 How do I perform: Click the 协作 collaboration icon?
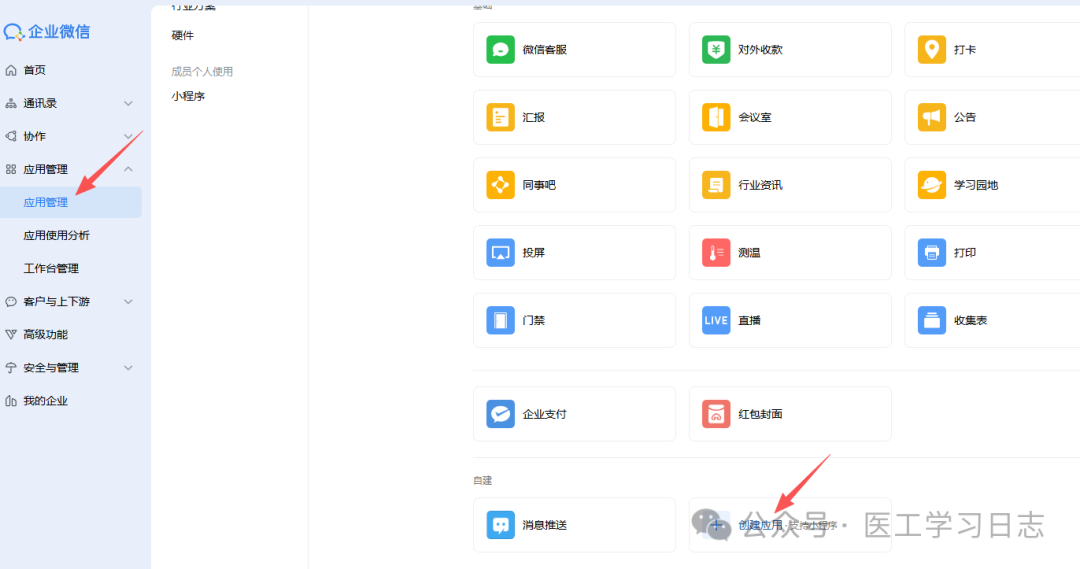pyautogui.click(x=11, y=136)
